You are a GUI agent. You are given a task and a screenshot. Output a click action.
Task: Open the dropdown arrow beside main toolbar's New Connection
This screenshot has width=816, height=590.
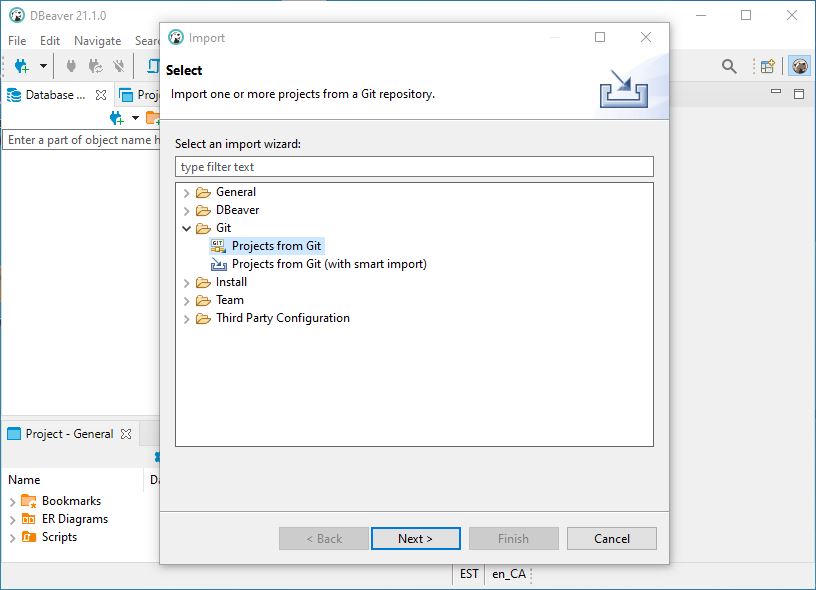click(x=43, y=66)
